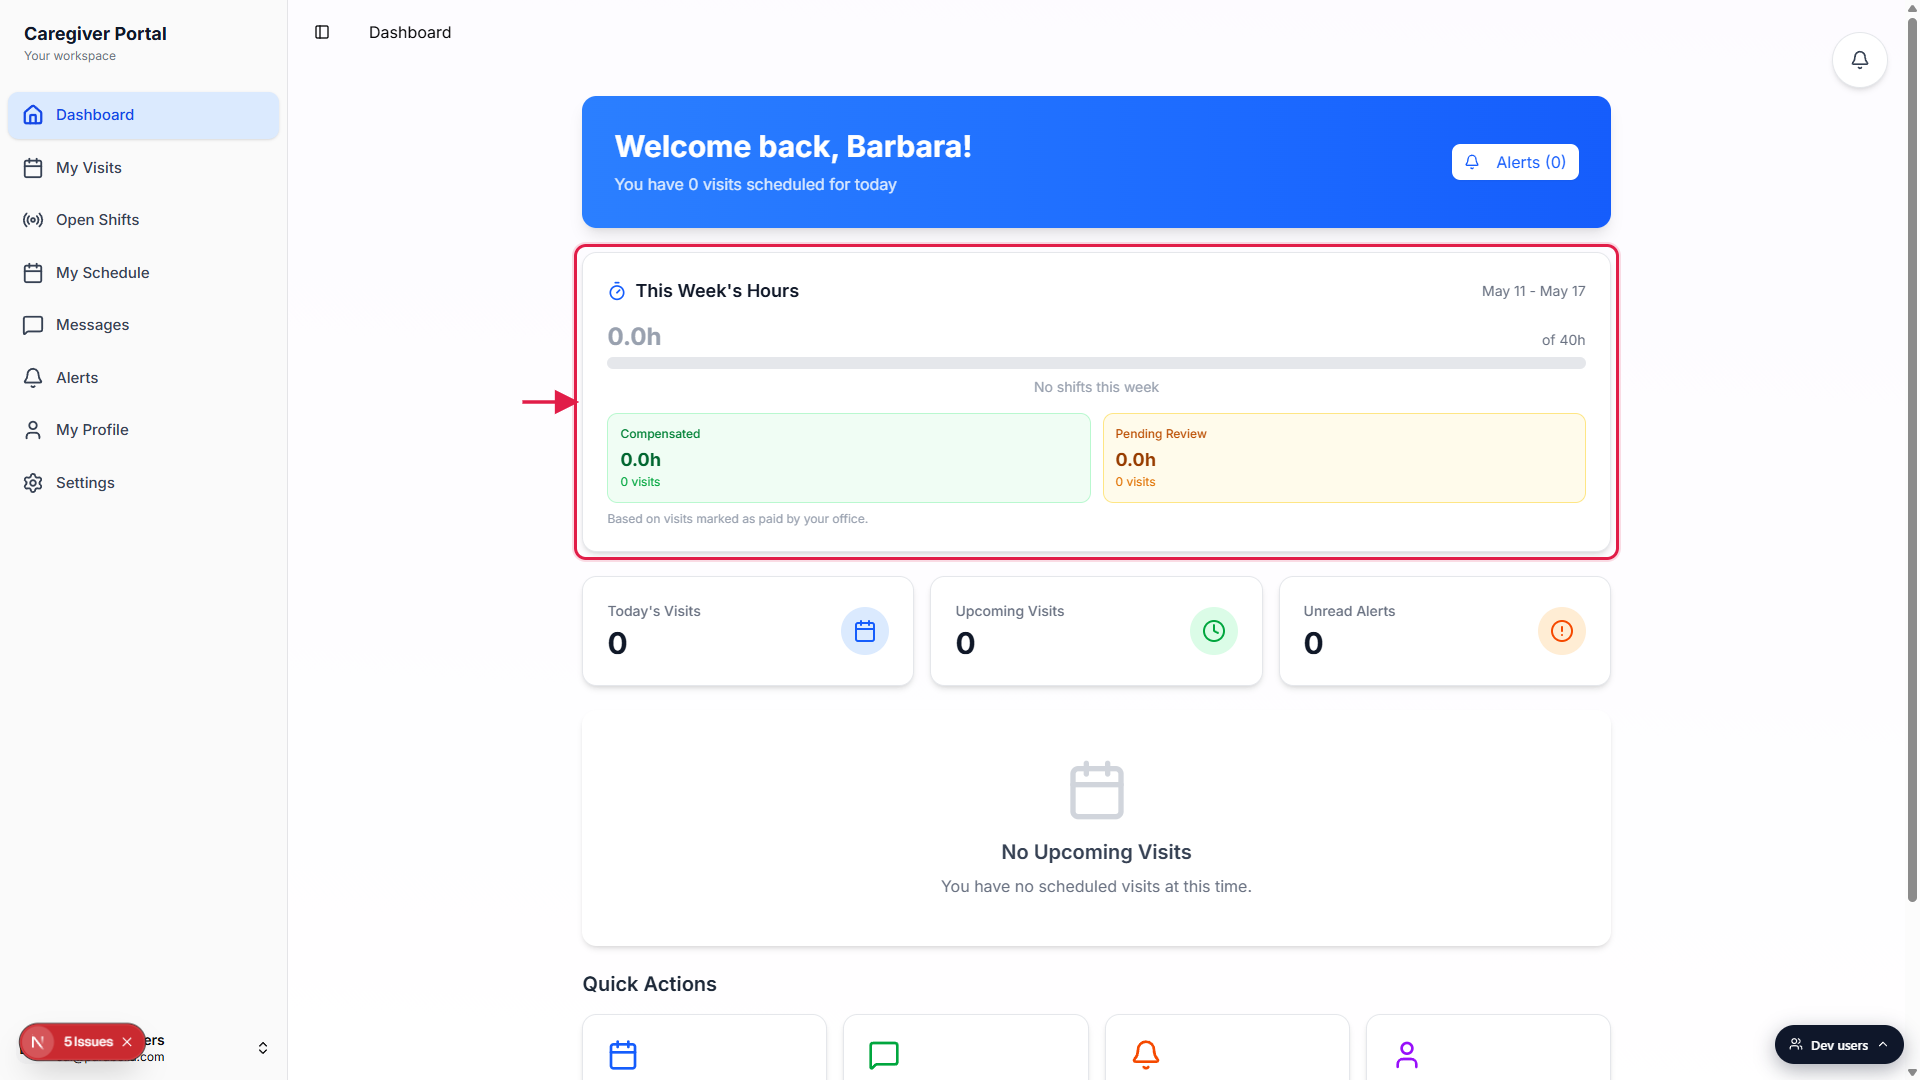Open Settings from sidebar
1920x1080 pixels.
(143, 483)
